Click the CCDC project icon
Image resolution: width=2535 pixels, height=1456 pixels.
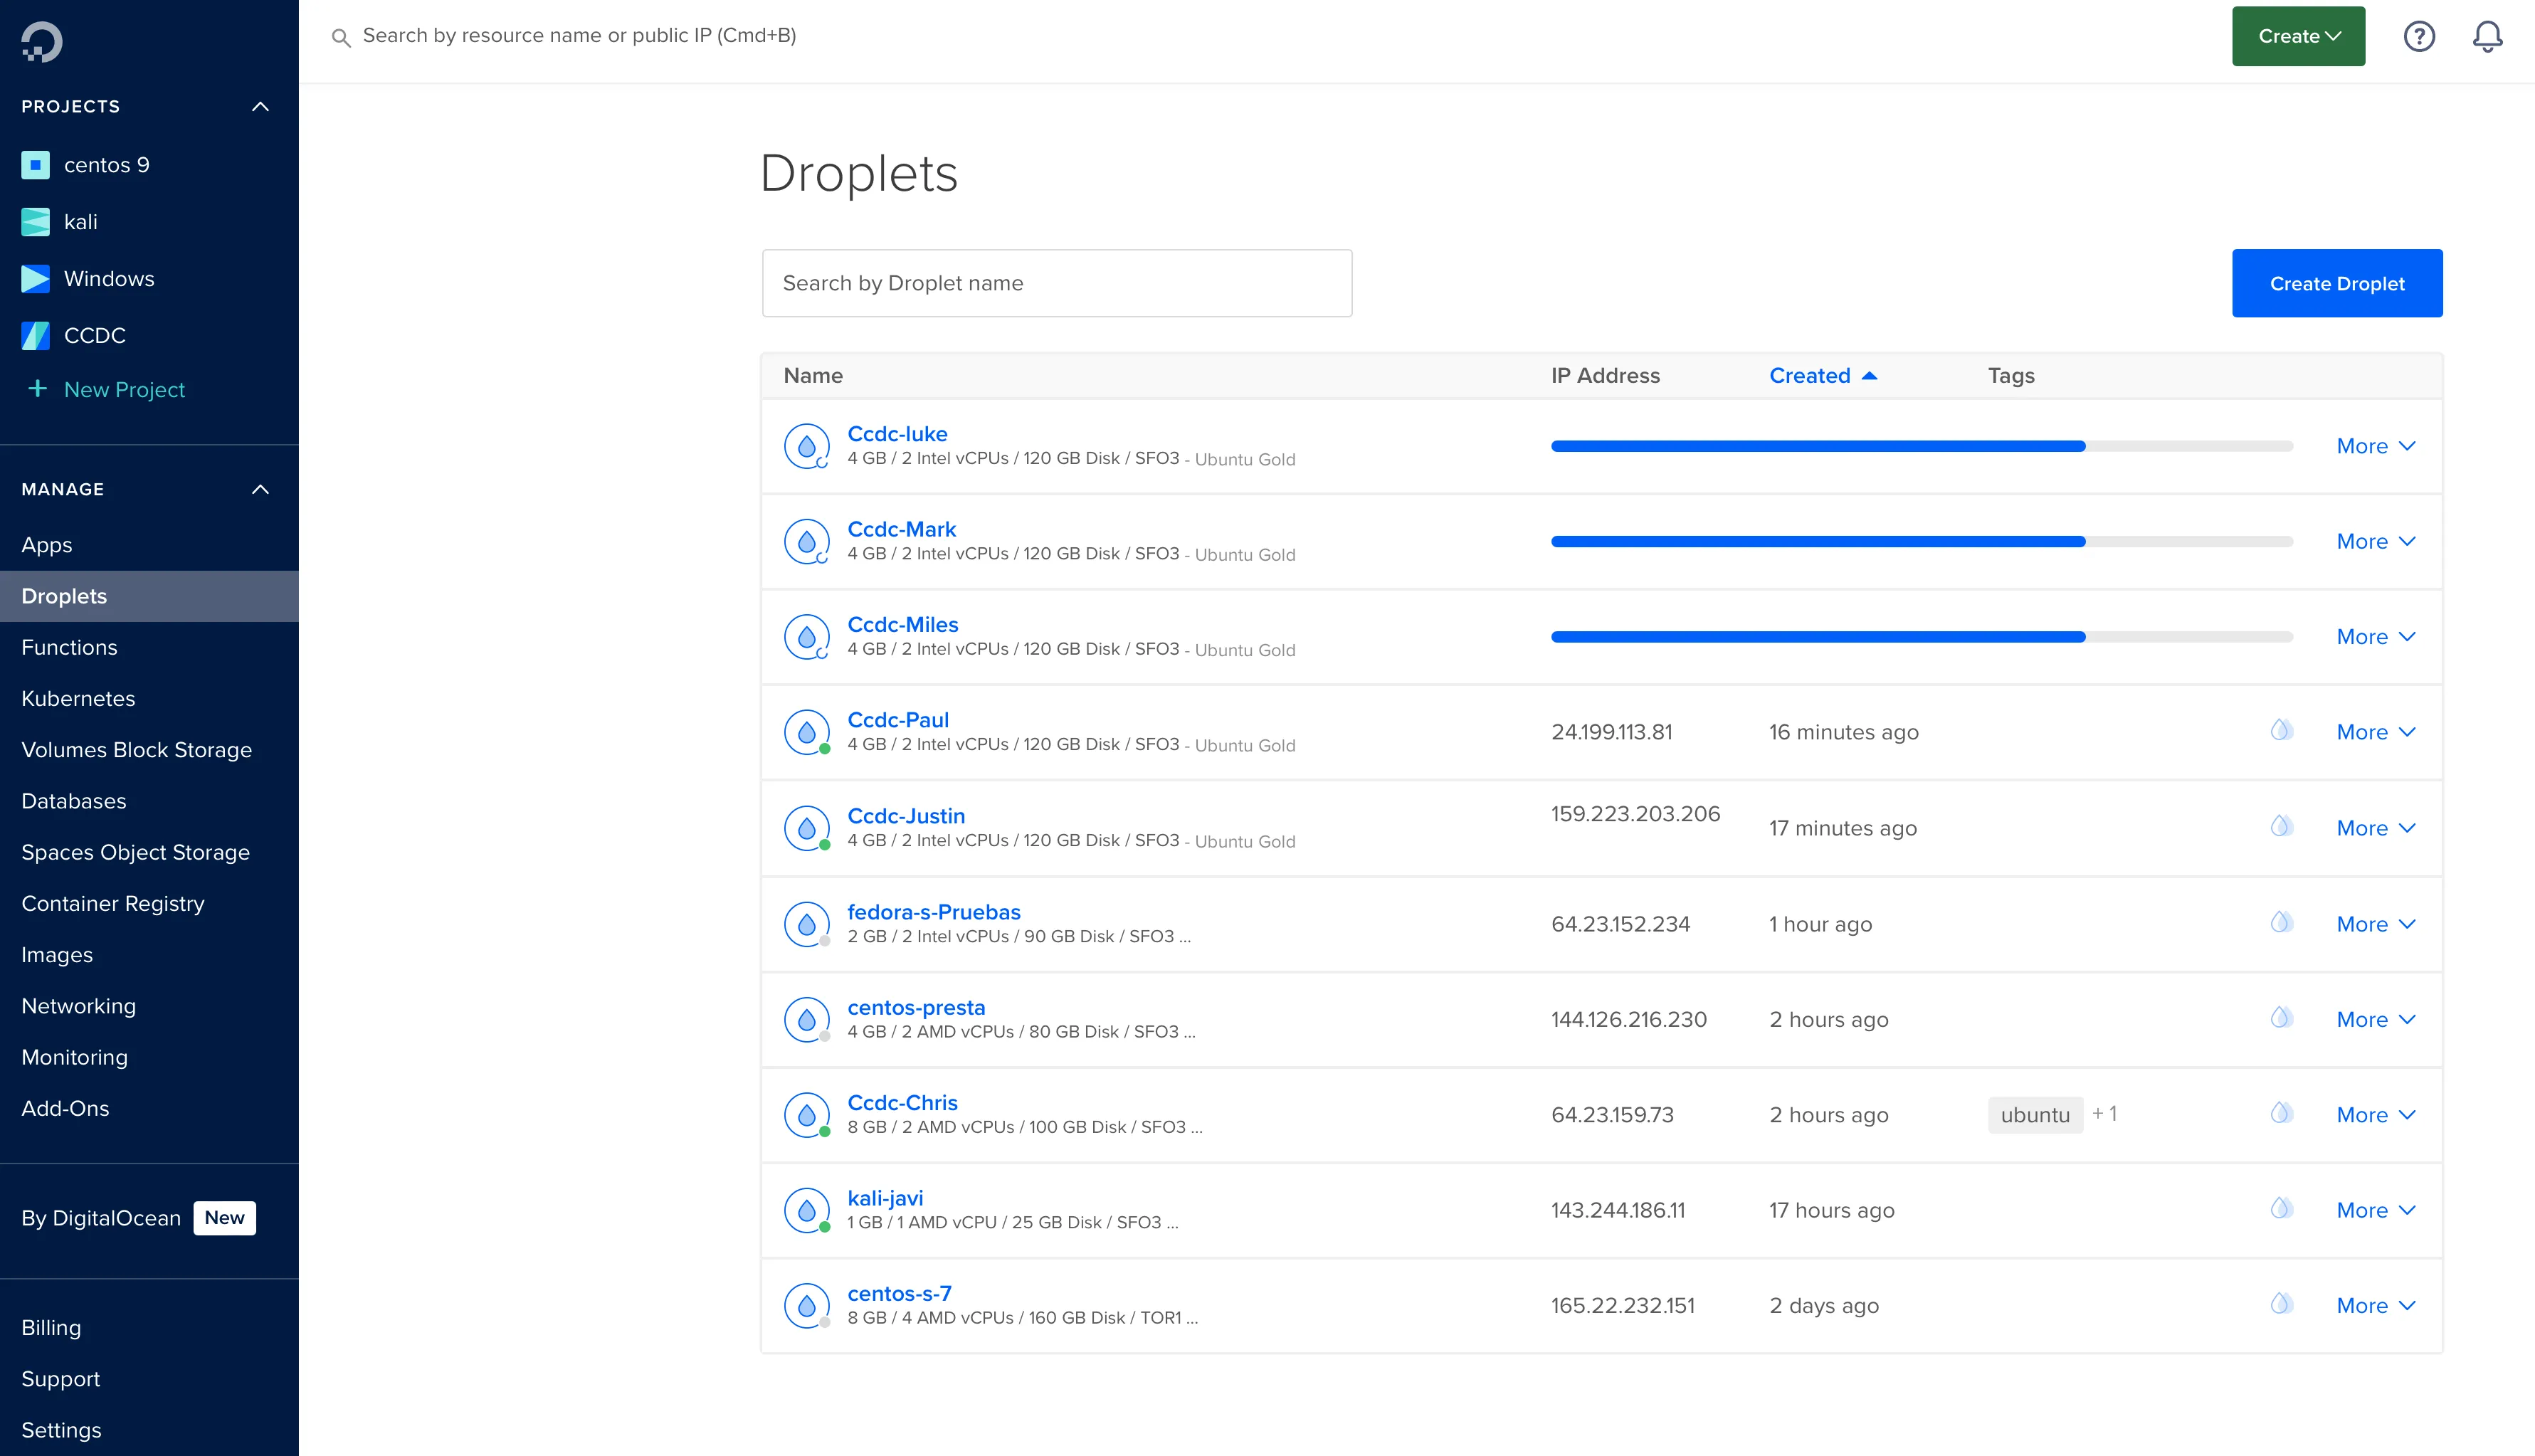pos(35,336)
